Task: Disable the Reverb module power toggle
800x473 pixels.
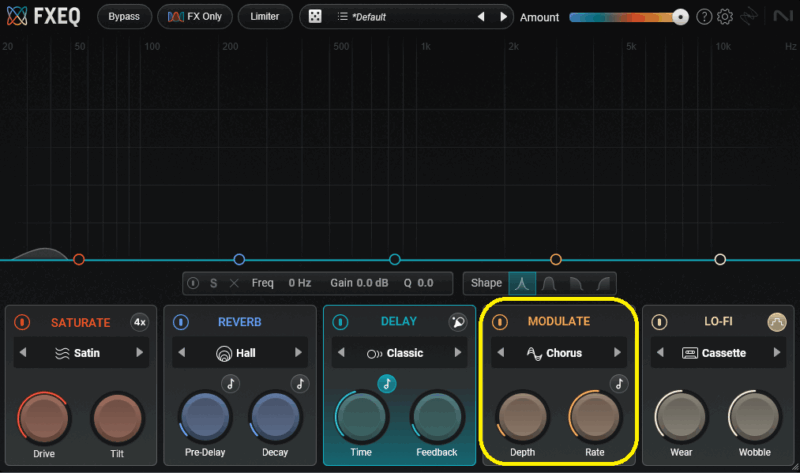Action: (181, 322)
